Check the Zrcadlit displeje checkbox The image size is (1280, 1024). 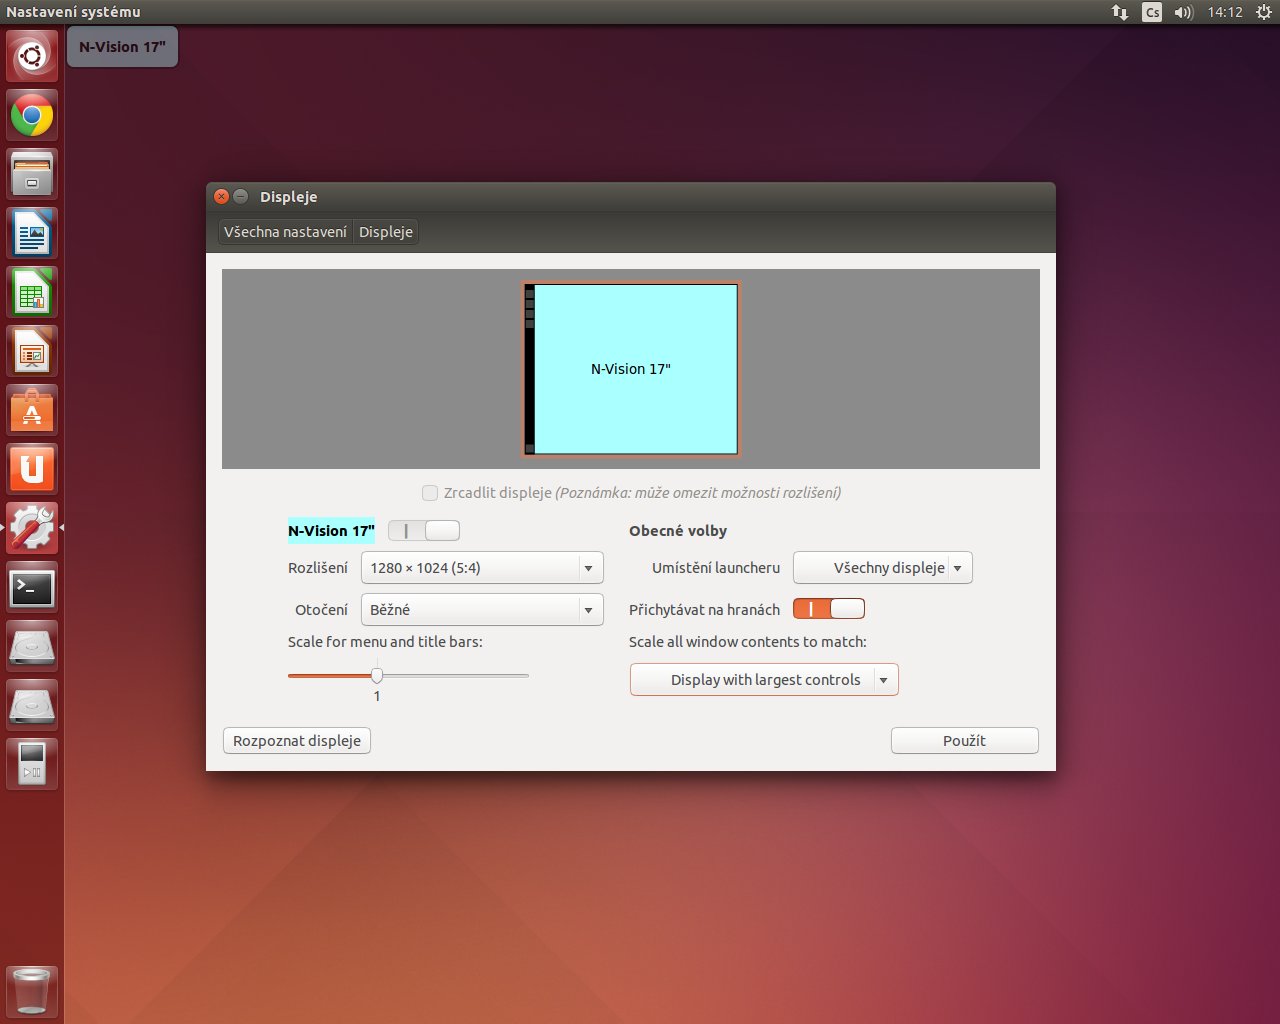[x=430, y=493]
